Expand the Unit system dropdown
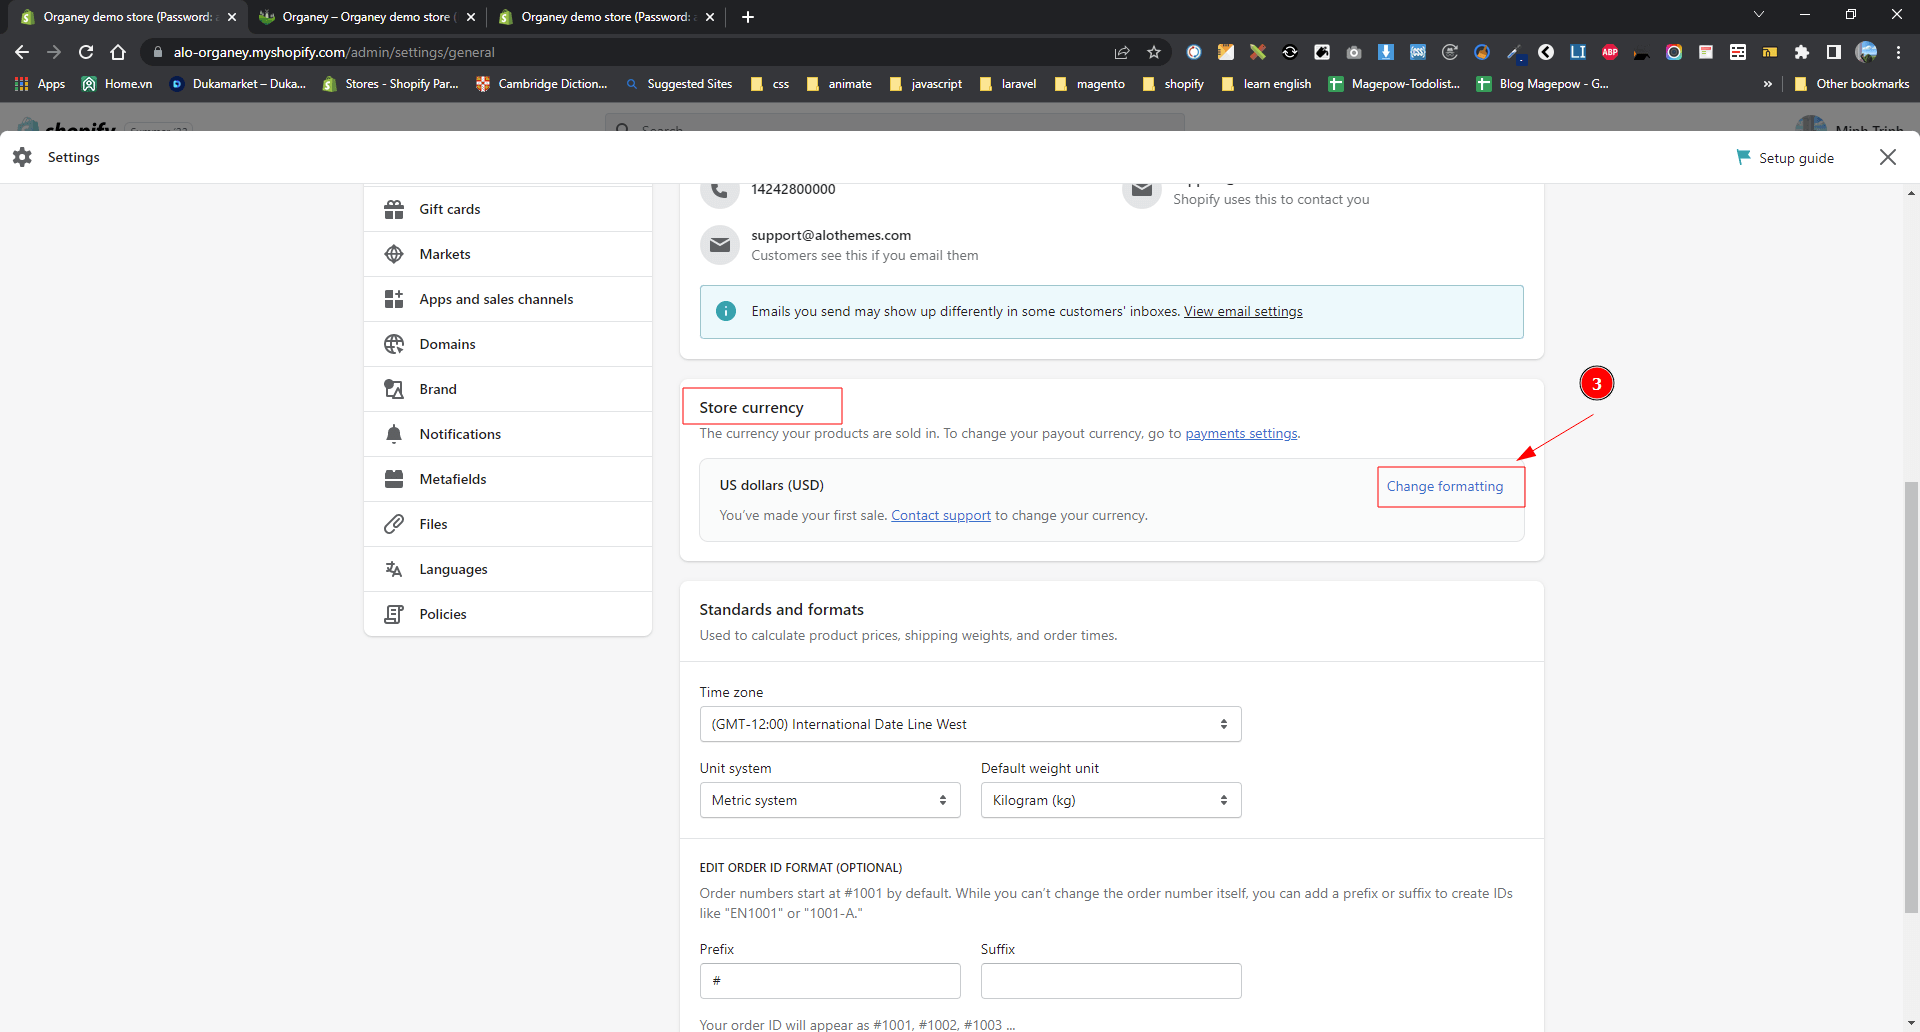This screenshot has height=1032, width=1920. point(829,800)
